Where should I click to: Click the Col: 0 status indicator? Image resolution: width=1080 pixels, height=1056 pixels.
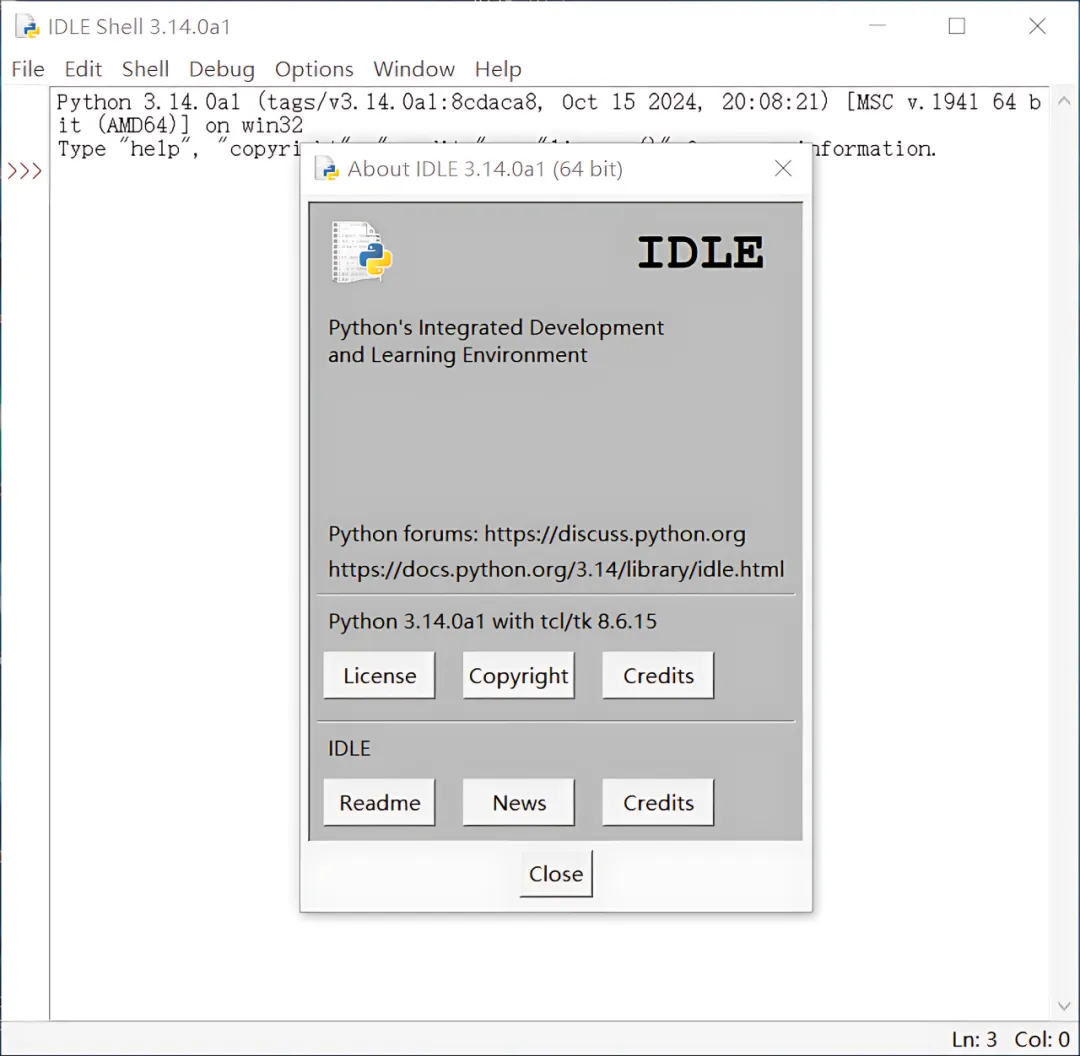point(1042,1039)
